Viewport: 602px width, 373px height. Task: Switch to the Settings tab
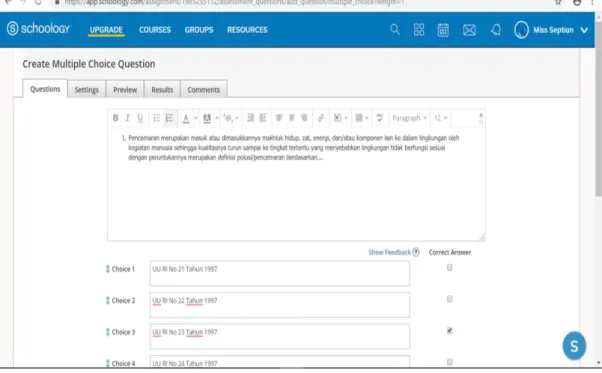pos(86,90)
